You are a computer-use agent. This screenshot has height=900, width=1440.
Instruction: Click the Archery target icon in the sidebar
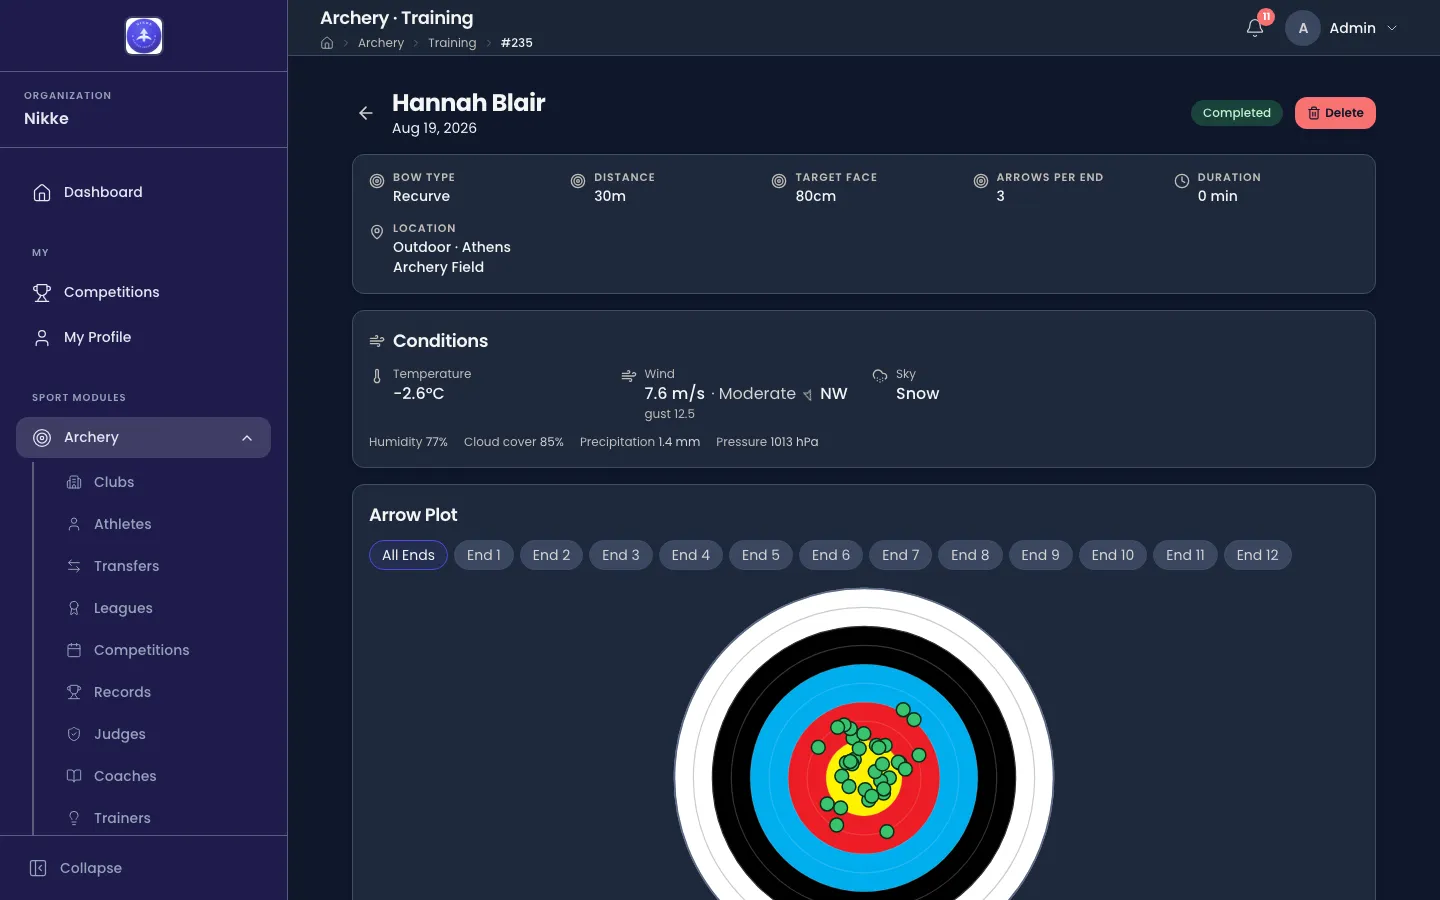click(x=42, y=437)
